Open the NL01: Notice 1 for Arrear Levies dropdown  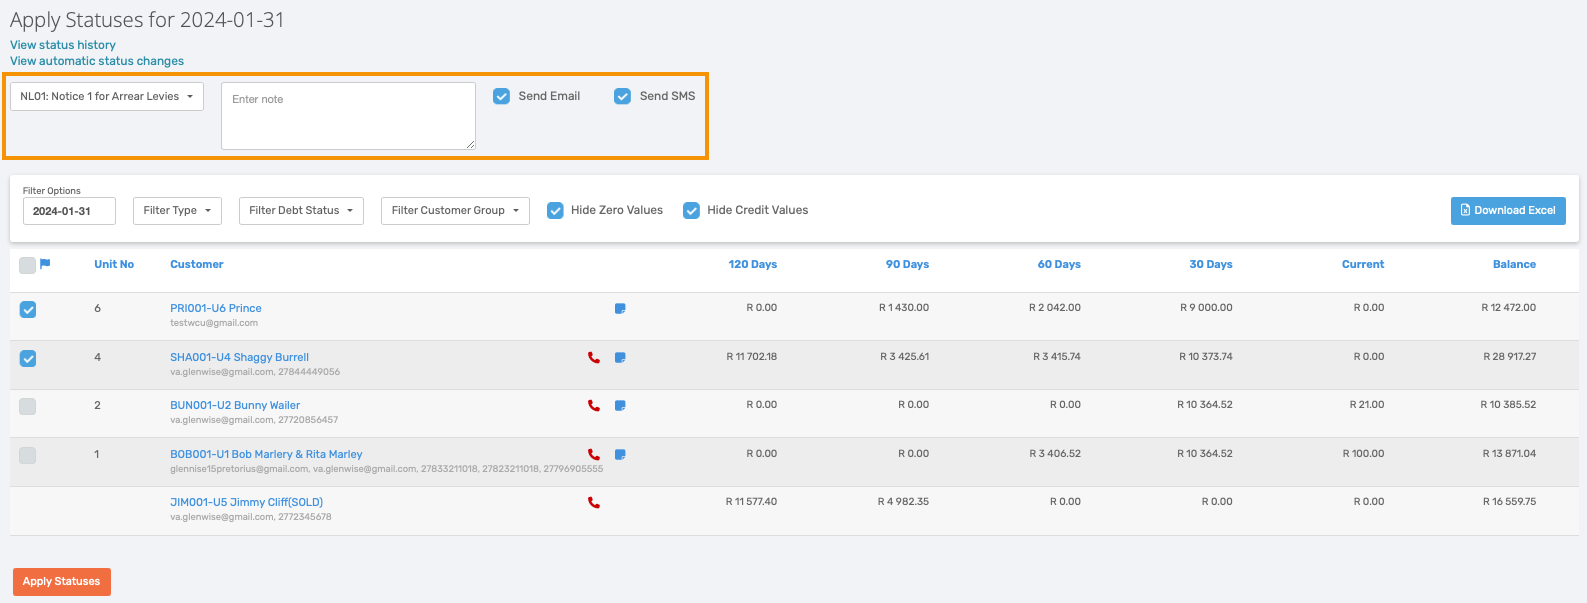[107, 96]
